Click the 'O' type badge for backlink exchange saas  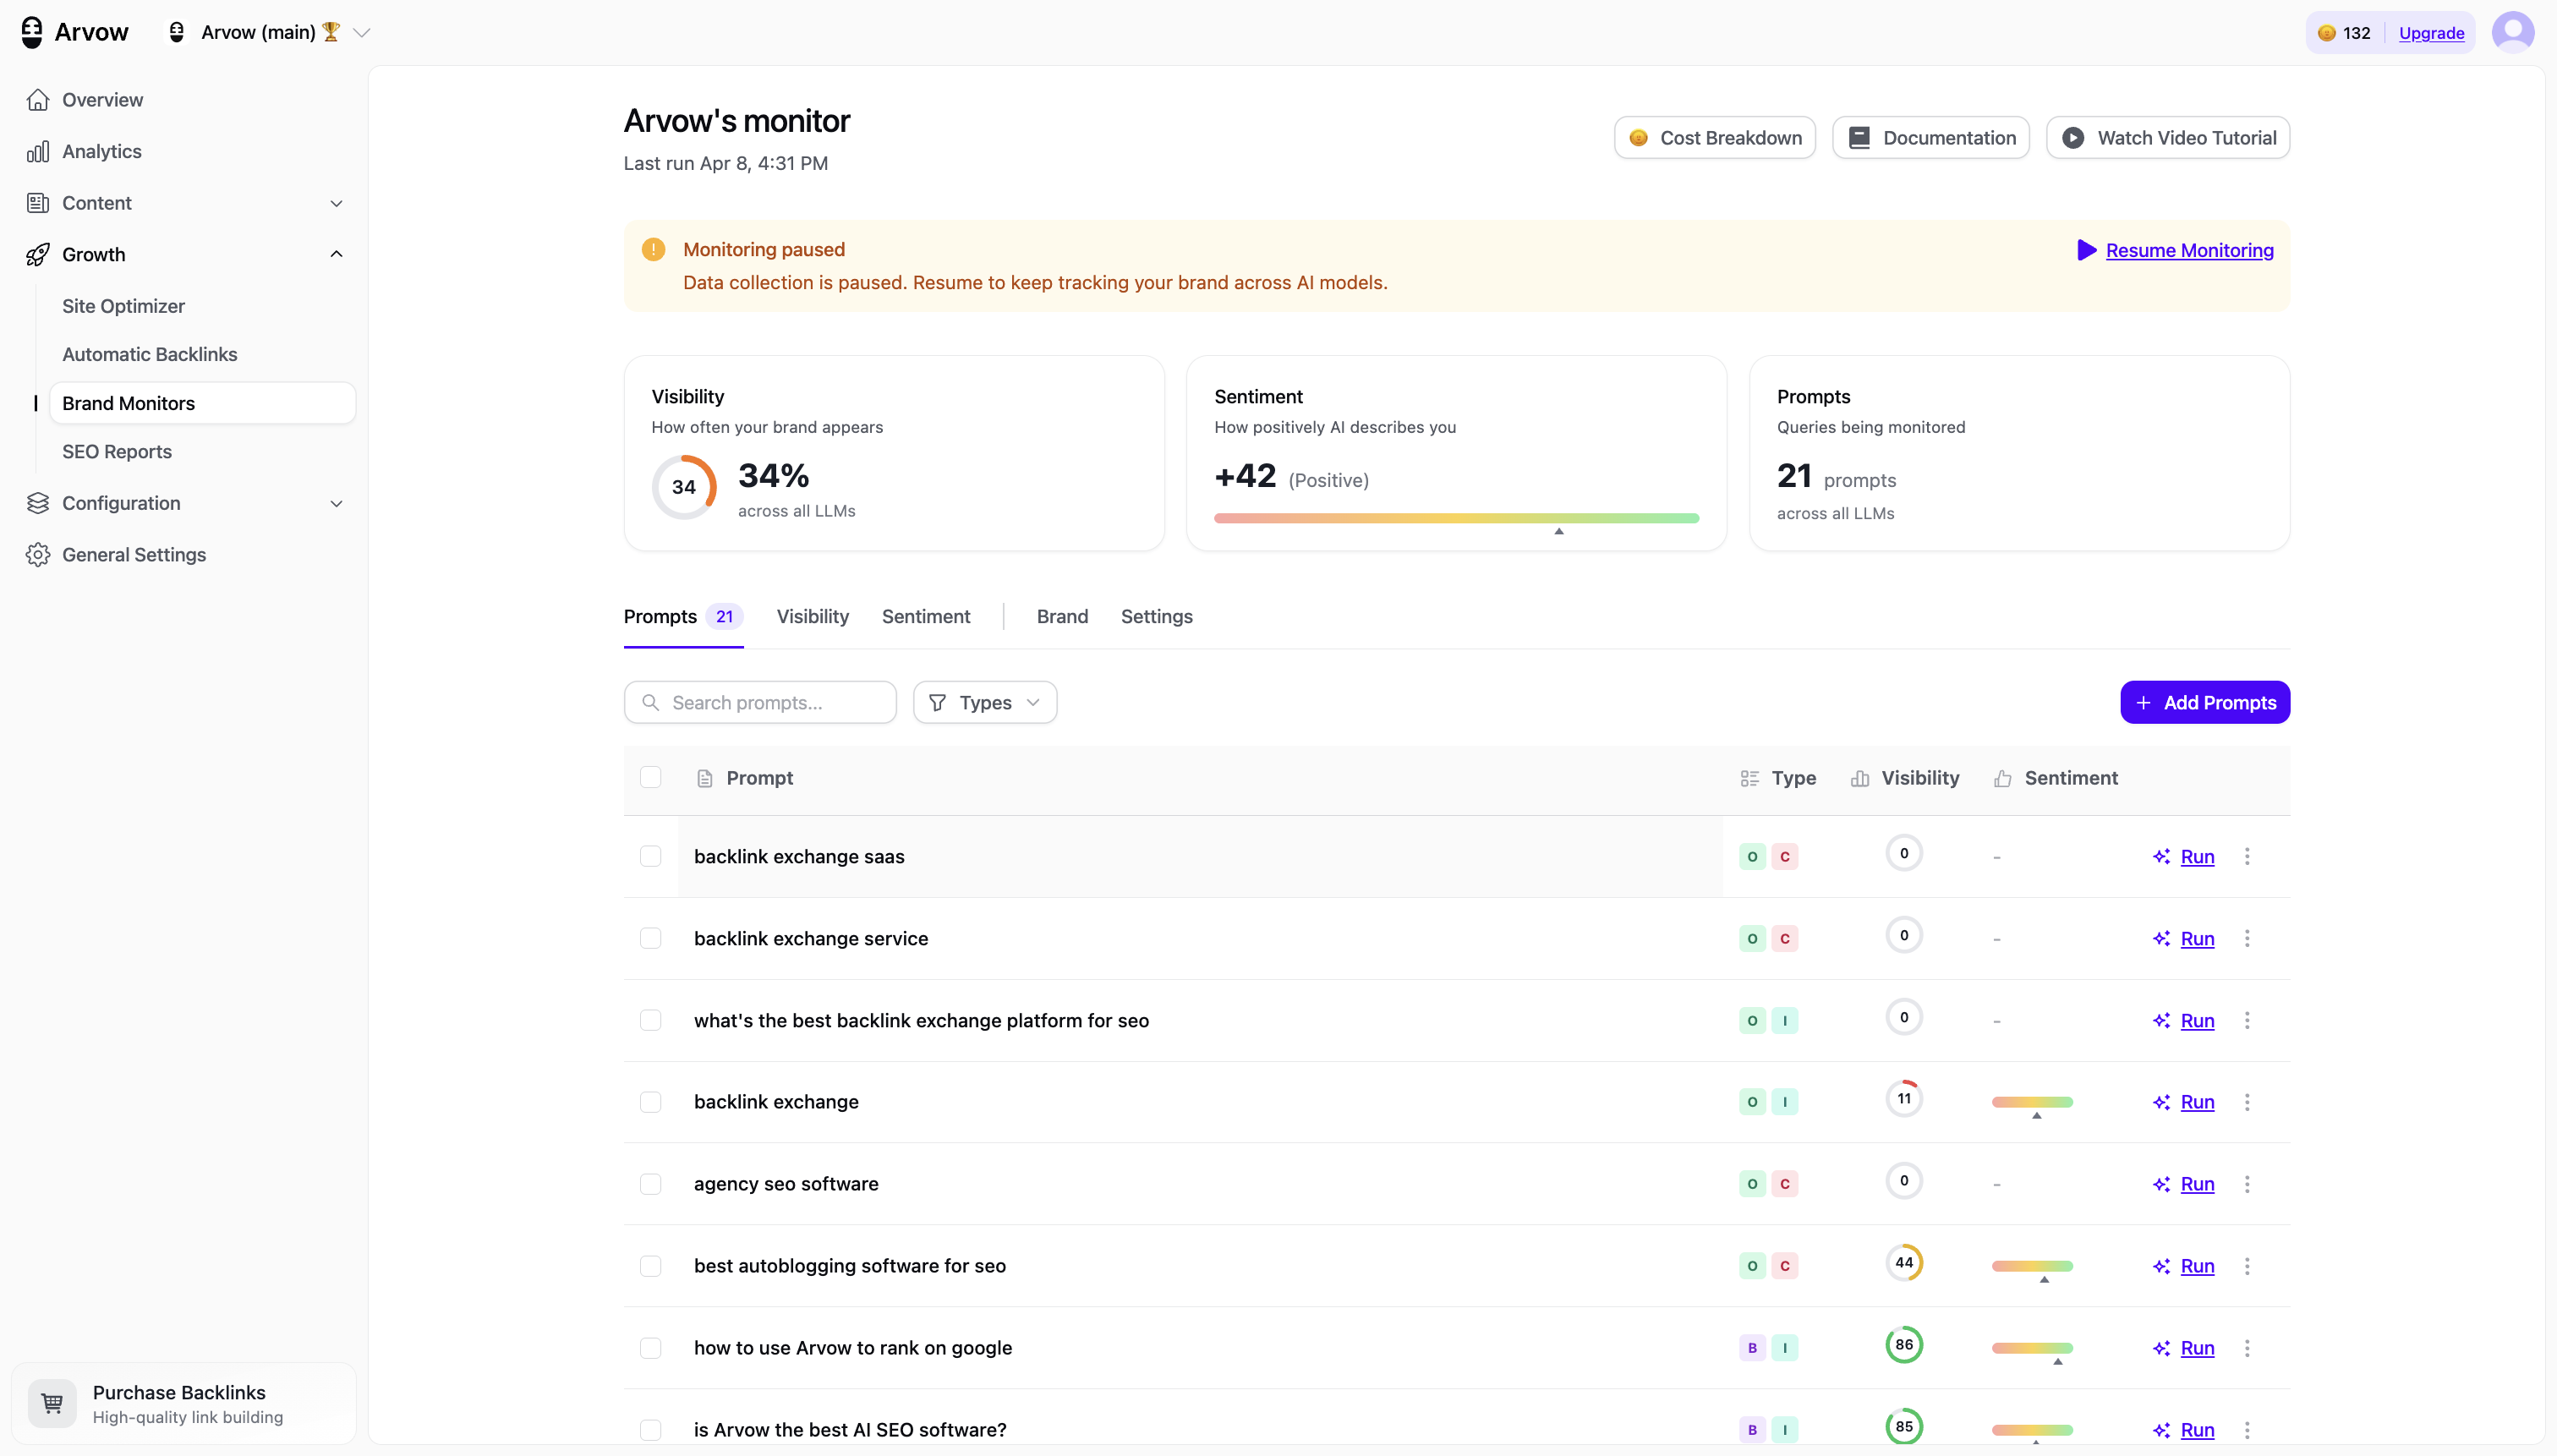click(1752, 857)
